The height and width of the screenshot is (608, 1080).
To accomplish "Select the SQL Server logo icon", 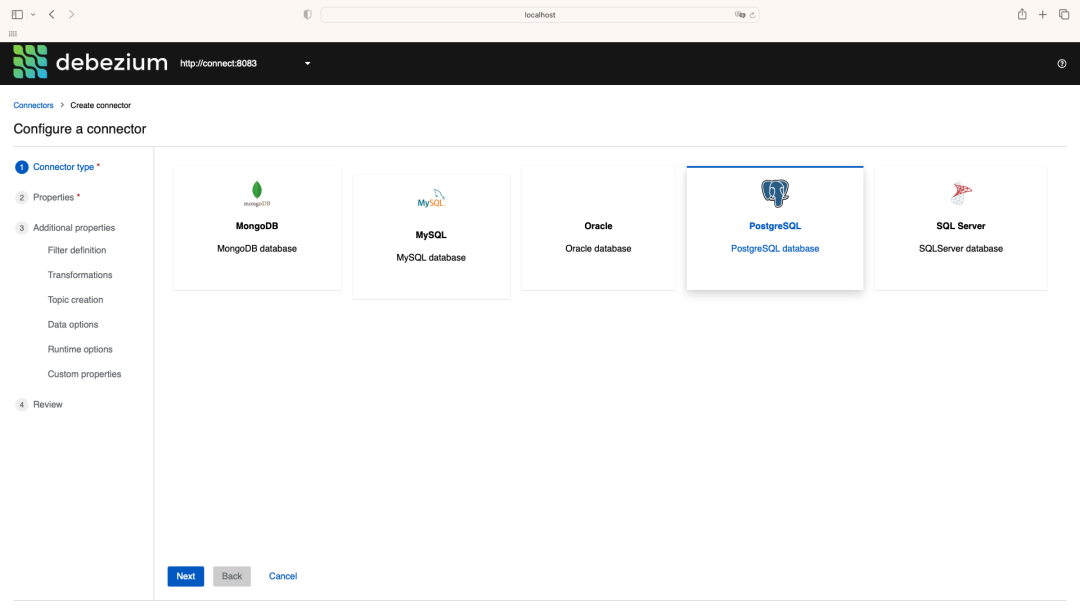I will click(x=961, y=193).
